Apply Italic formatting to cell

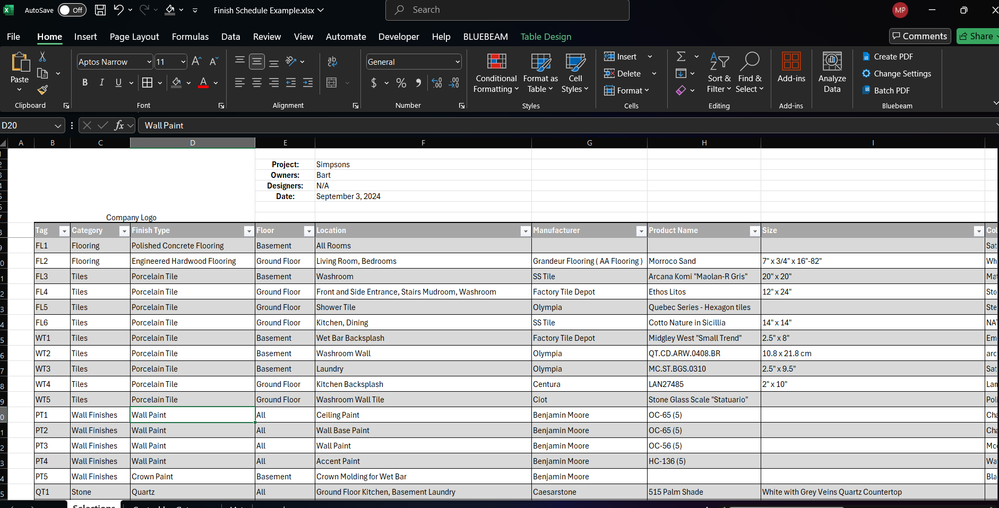pyautogui.click(x=102, y=83)
